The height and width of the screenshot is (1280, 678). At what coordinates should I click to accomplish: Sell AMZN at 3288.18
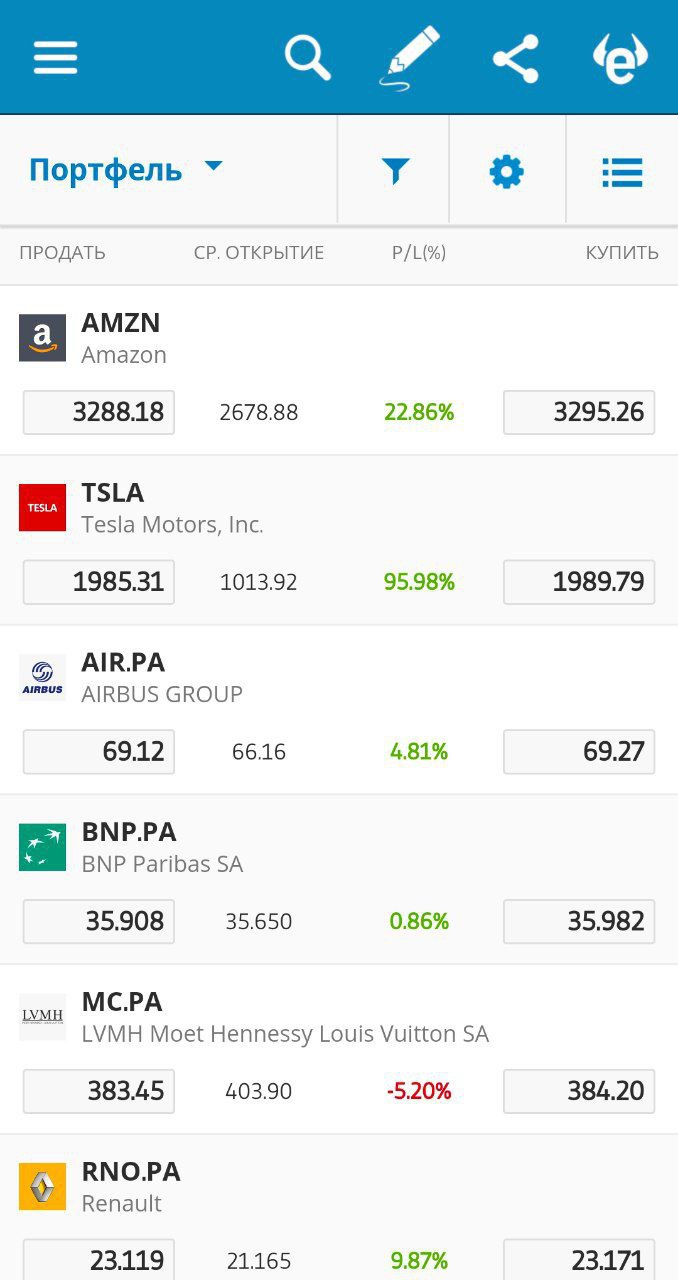[99, 412]
